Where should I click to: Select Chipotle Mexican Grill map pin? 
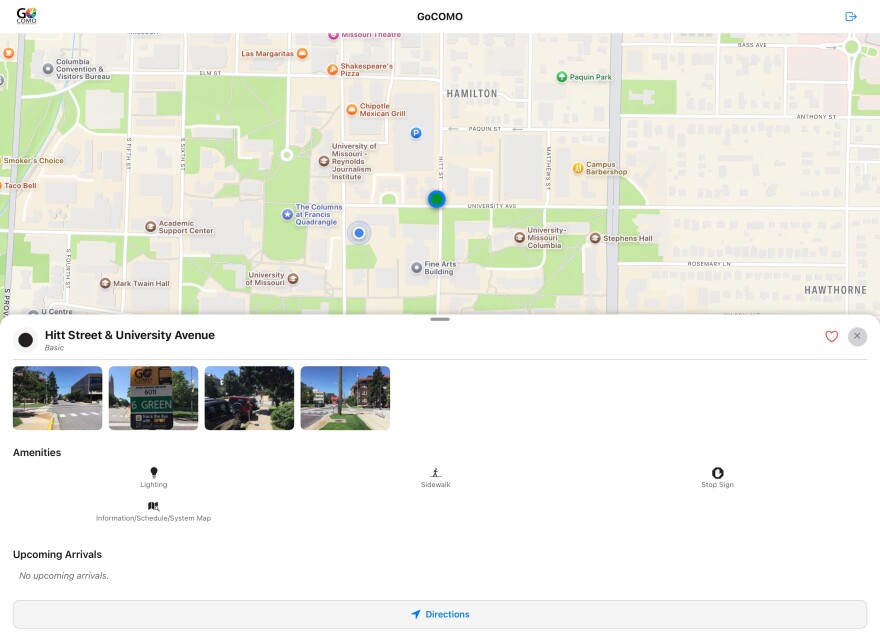351,109
